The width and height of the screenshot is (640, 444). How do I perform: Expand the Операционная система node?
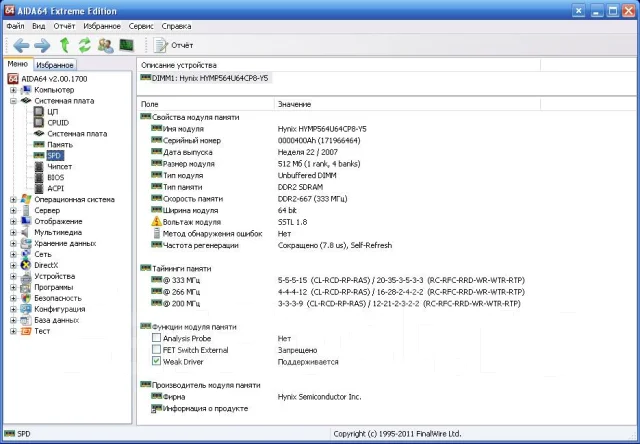[x=13, y=200]
